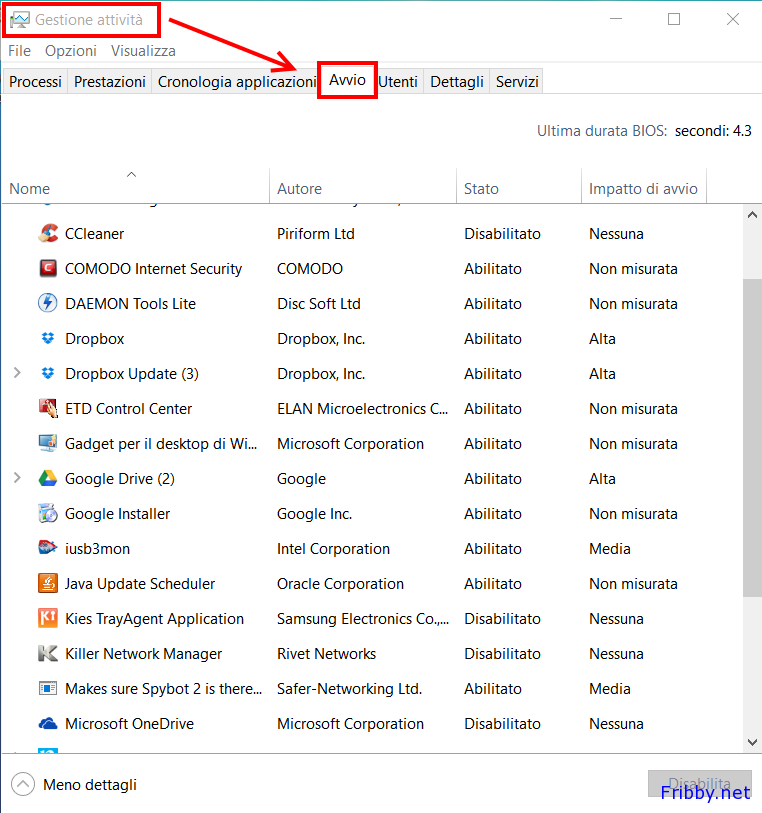Click the CCleaner icon in the list

(x=47, y=234)
